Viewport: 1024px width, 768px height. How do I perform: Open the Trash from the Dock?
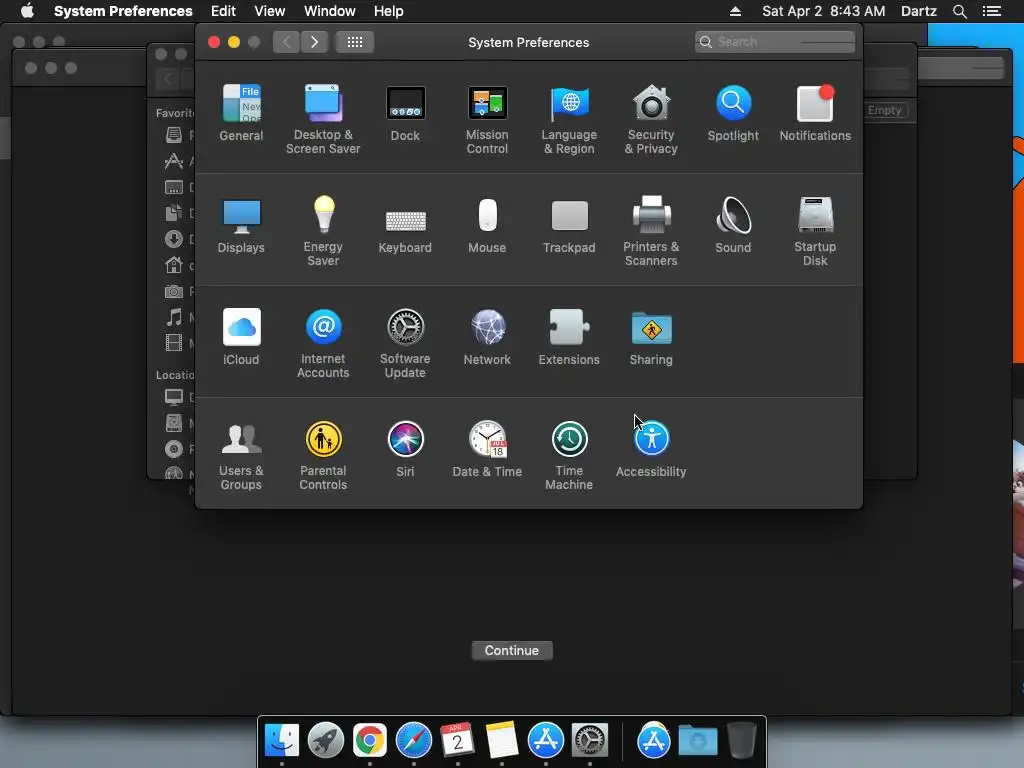coord(741,740)
